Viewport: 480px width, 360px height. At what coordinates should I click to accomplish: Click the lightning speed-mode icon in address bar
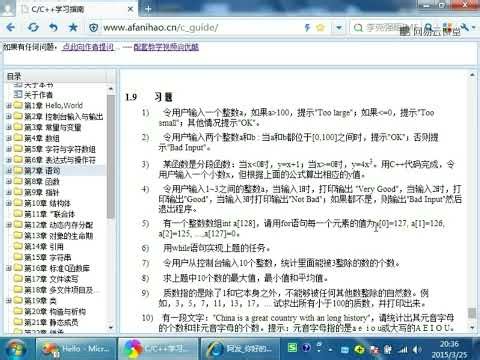pyautogui.click(x=307, y=28)
